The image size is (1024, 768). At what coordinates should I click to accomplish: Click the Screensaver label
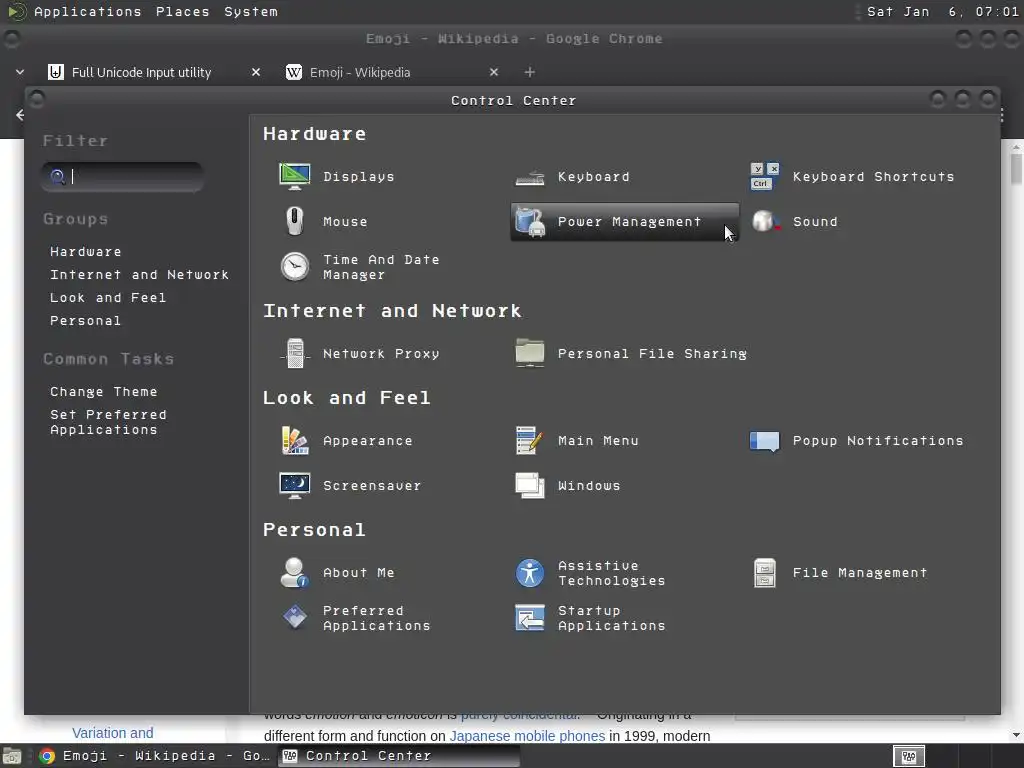click(x=372, y=485)
